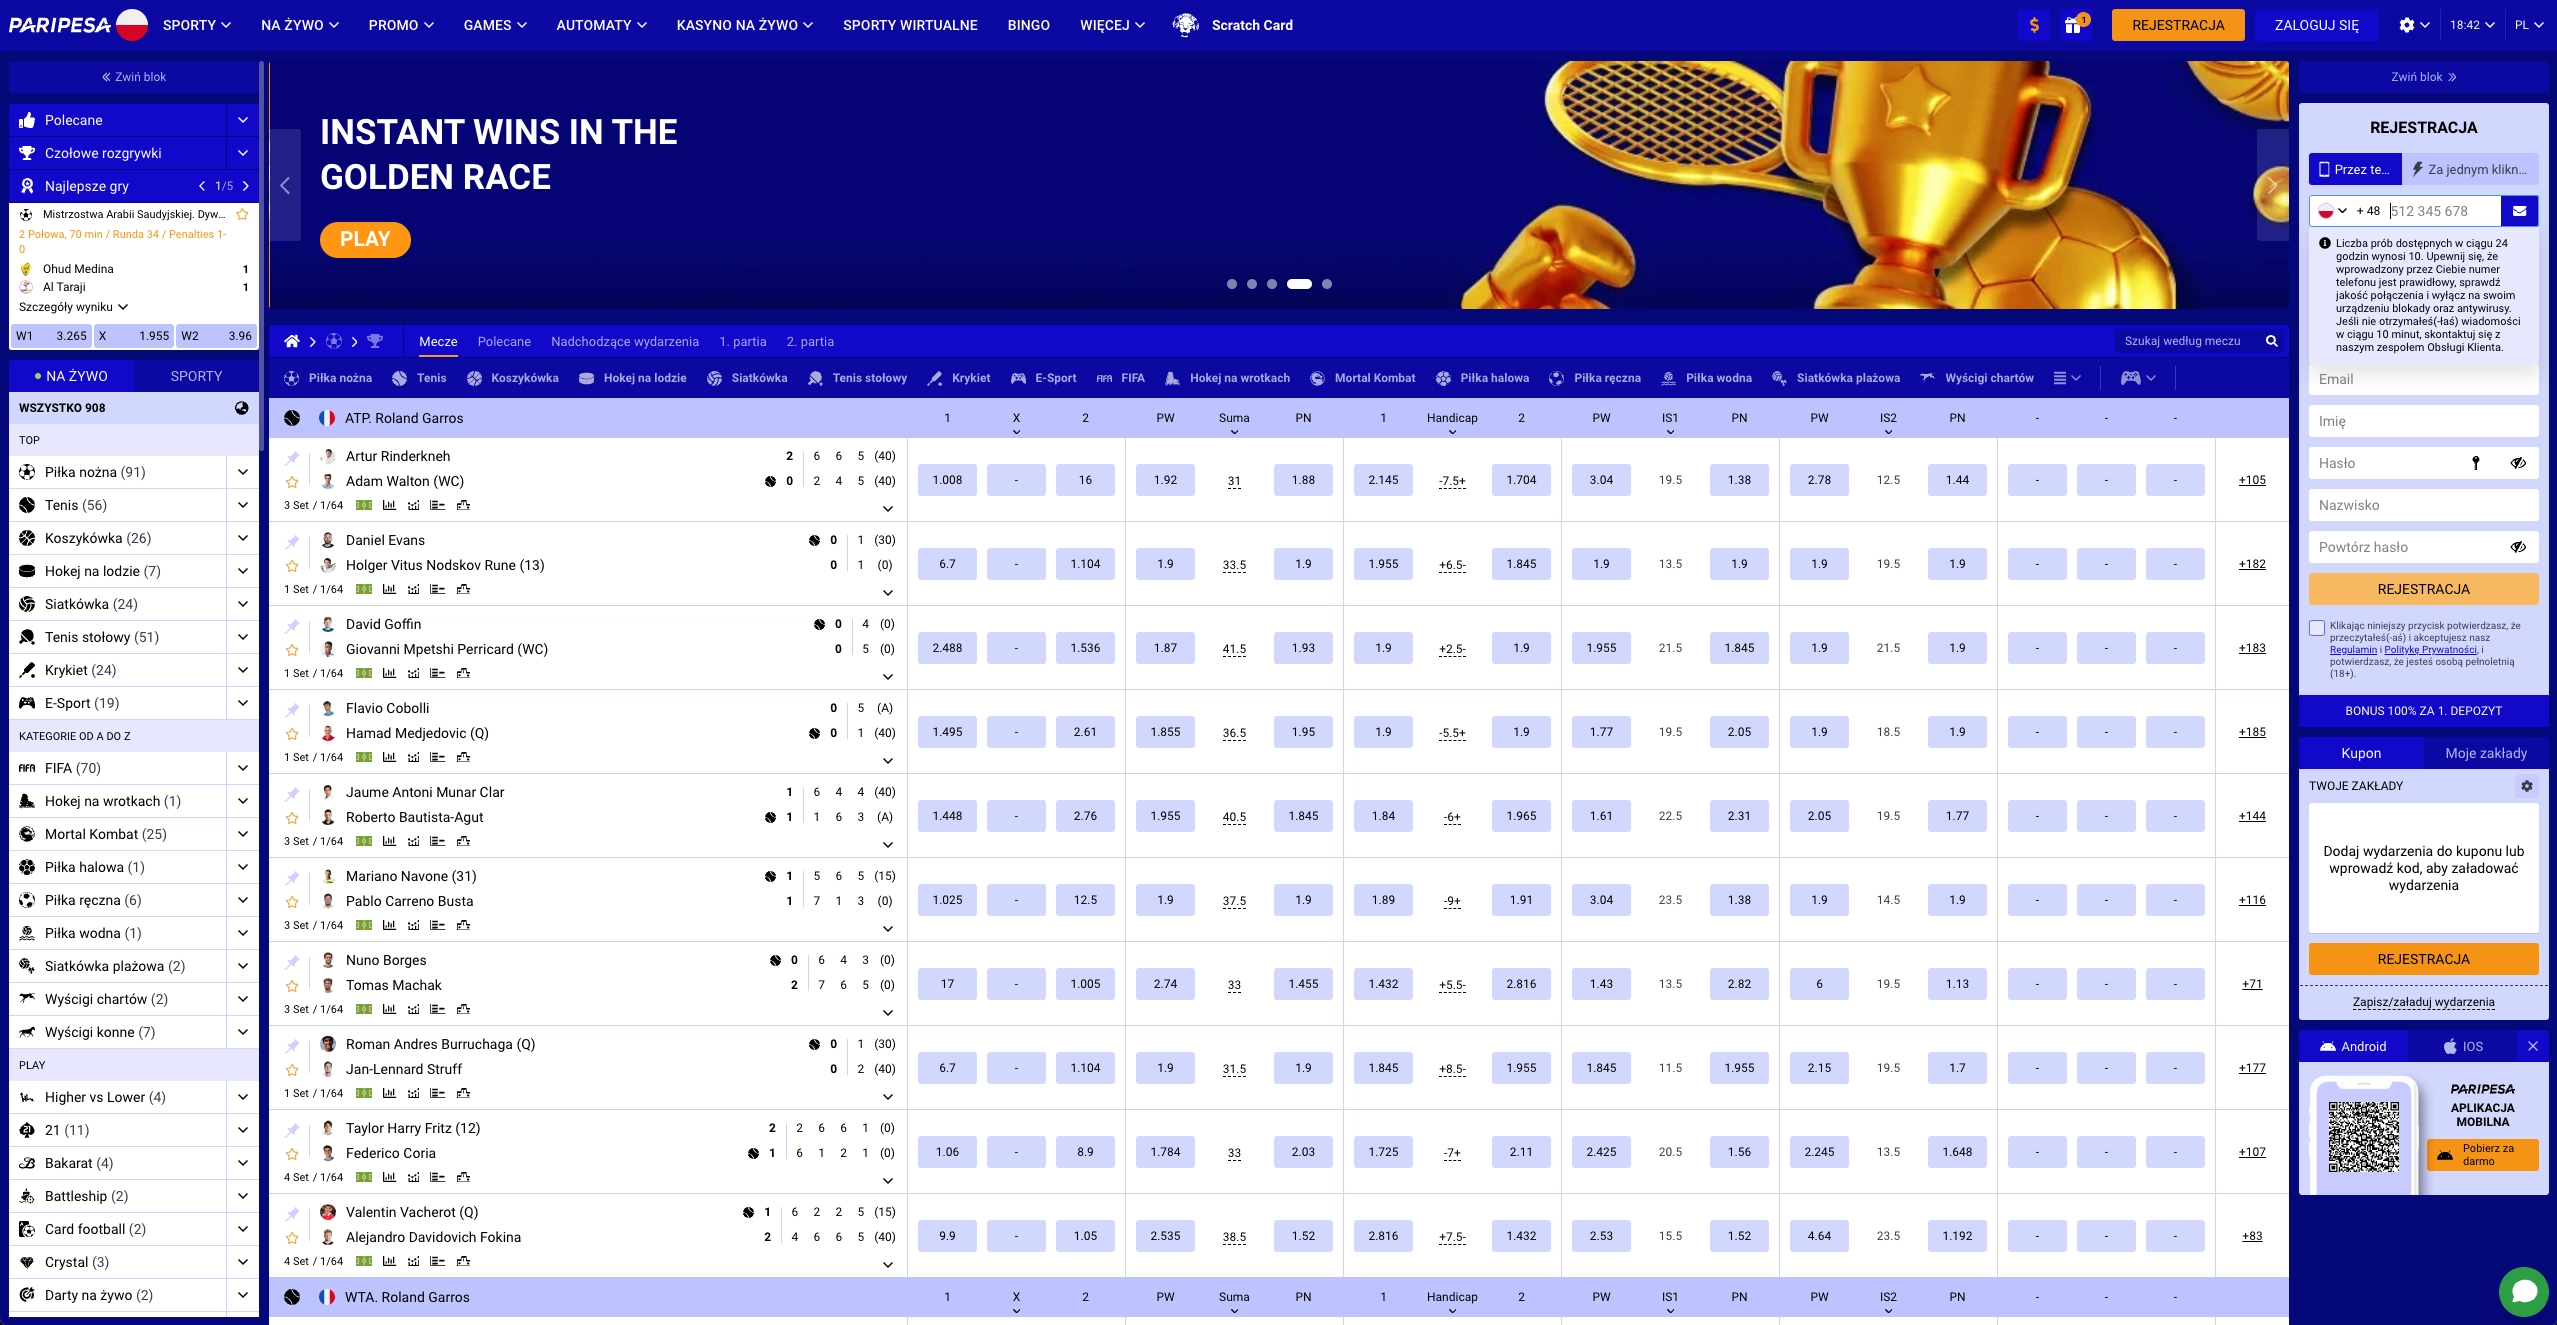Pin the Daniel Evans match
Image resolution: width=2557 pixels, height=1325 pixels.
tap(292, 541)
